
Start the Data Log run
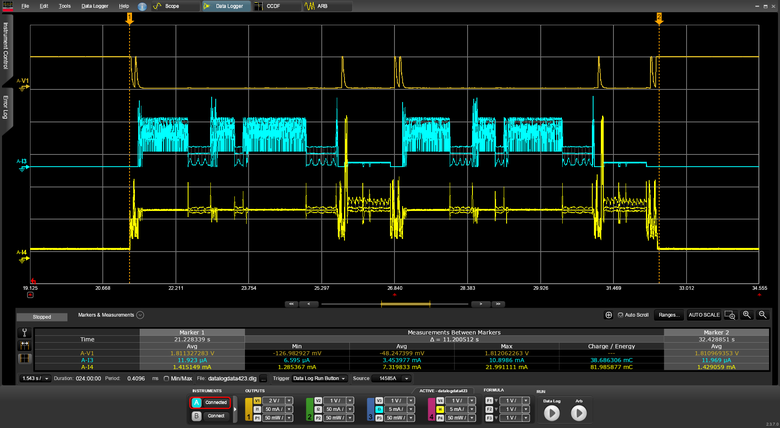tap(552, 413)
